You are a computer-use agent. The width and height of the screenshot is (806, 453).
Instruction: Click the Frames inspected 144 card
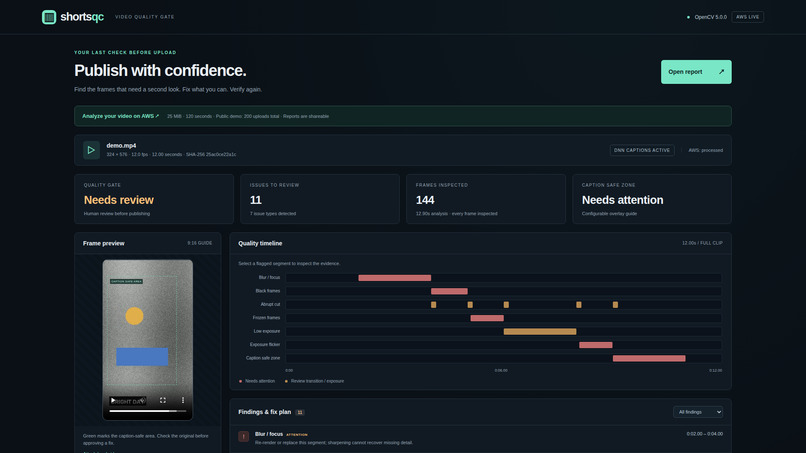click(x=486, y=199)
